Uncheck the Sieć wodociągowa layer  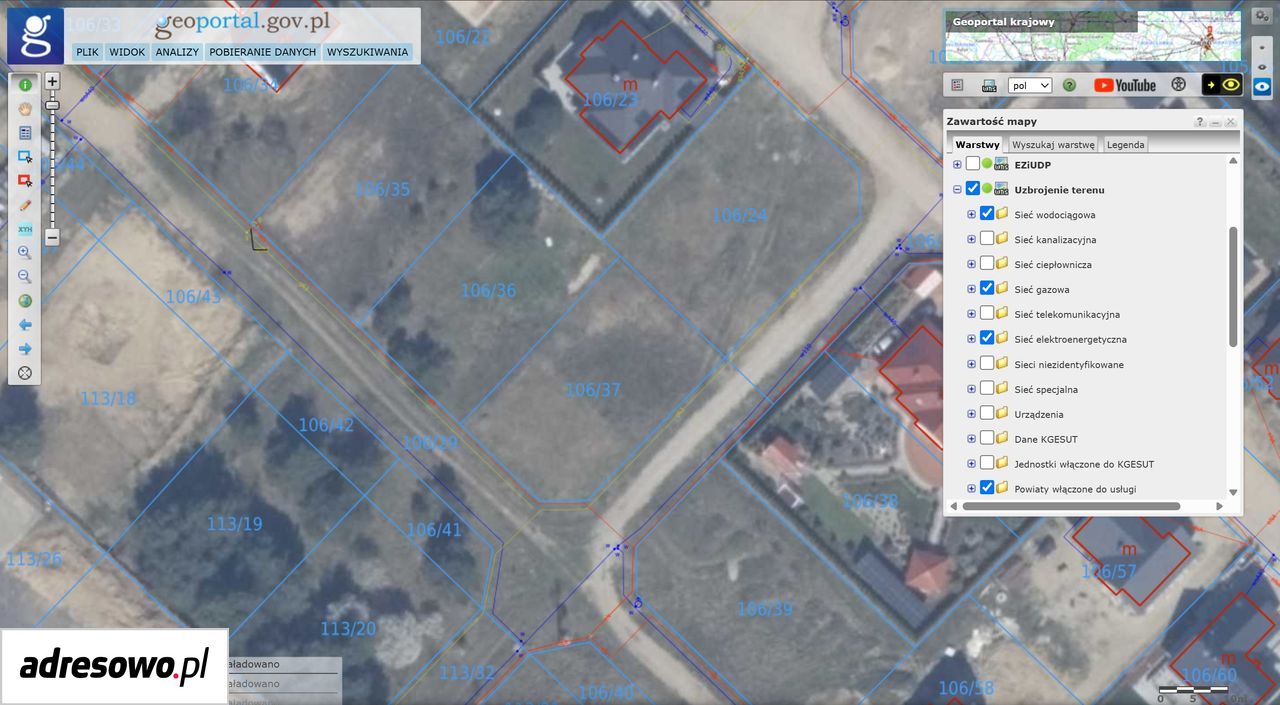(987, 213)
